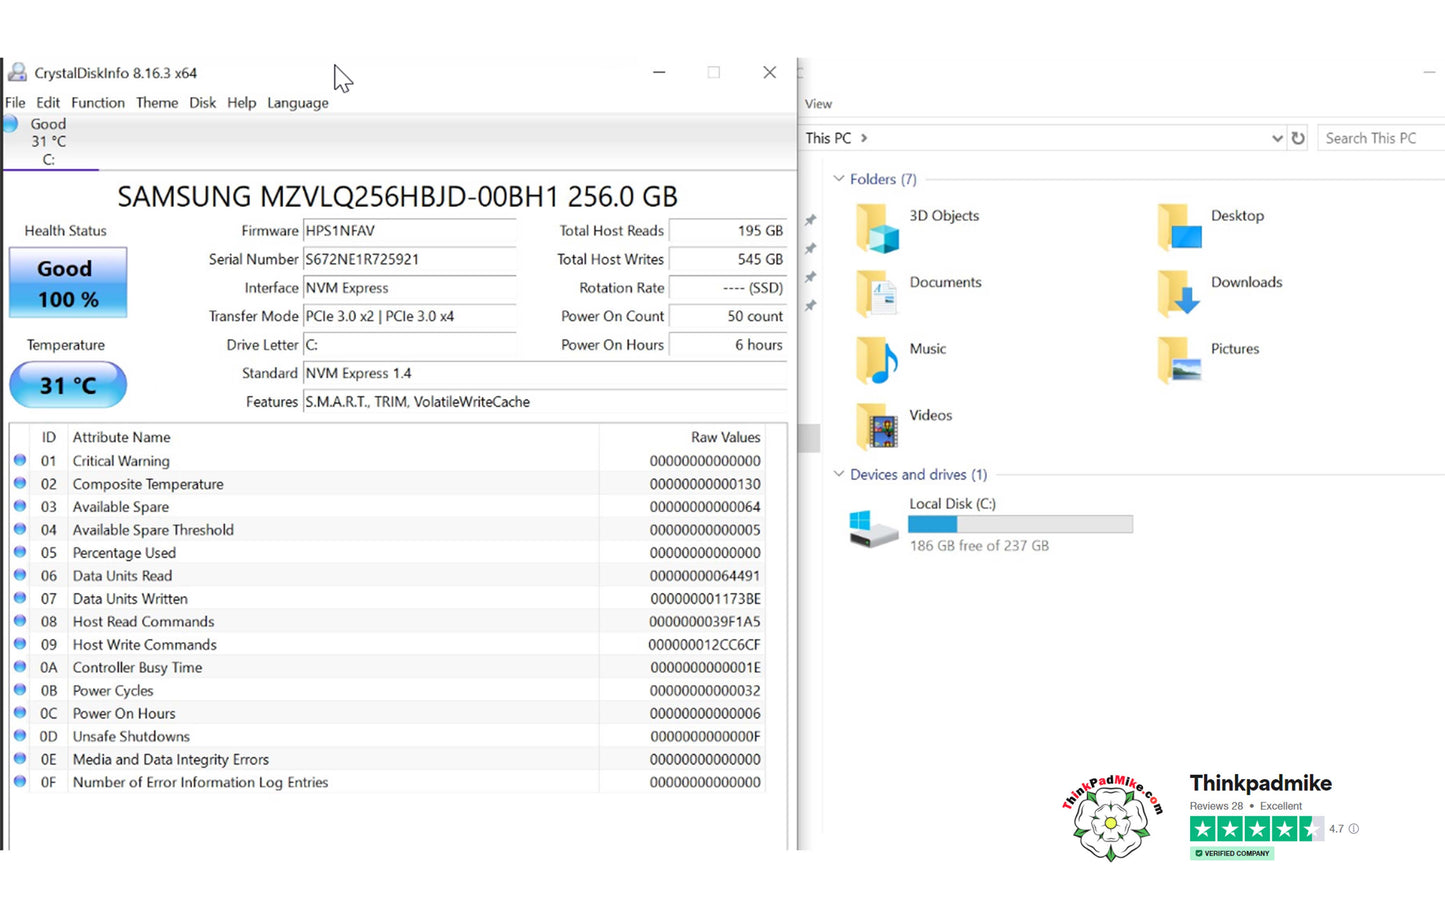Select the Media and Data Integrity Errors row
Image resolution: width=1445 pixels, height=908 pixels.
point(388,760)
